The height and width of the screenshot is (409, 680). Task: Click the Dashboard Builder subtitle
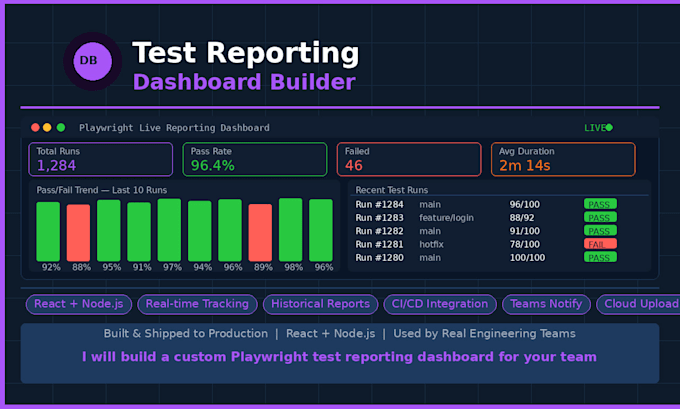pyautogui.click(x=244, y=82)
